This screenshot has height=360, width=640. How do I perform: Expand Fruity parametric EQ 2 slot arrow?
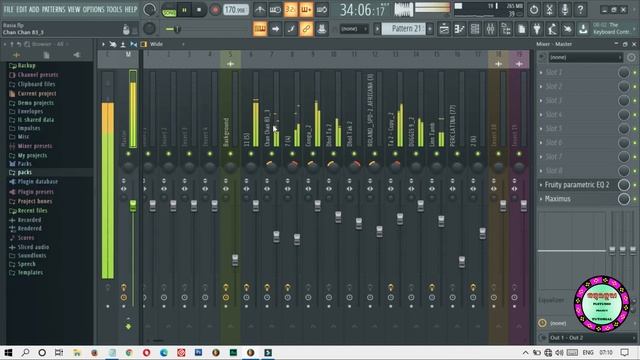click(x=541, y=185)
